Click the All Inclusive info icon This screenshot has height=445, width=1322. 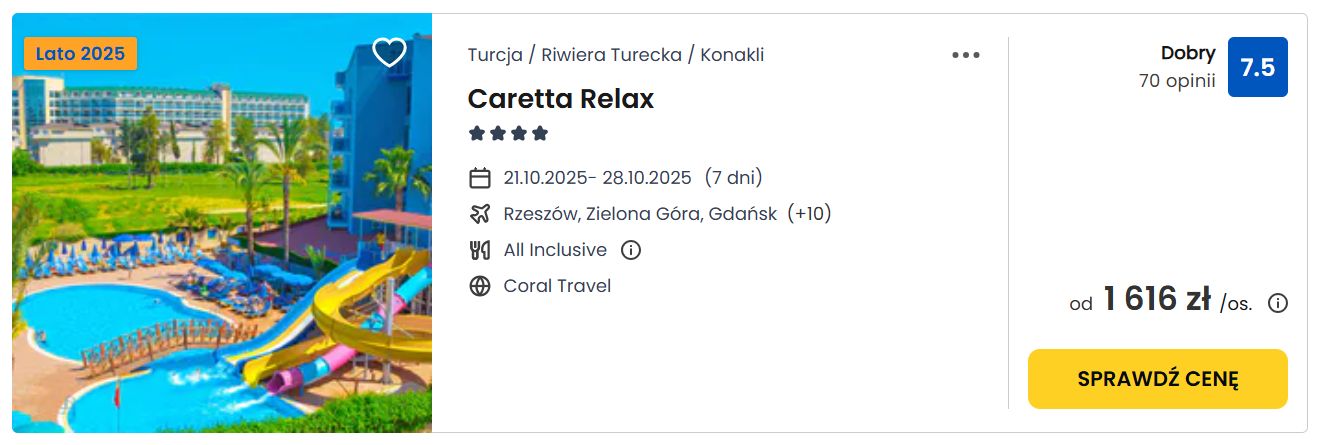coord(631,250)
